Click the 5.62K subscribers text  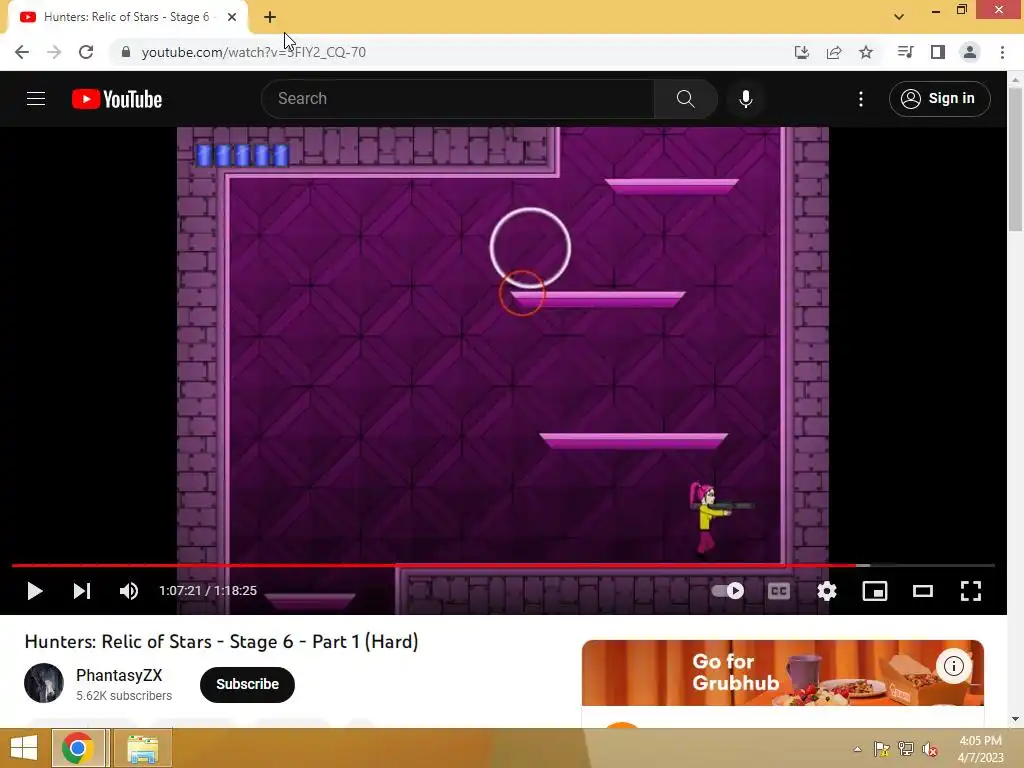124,696
